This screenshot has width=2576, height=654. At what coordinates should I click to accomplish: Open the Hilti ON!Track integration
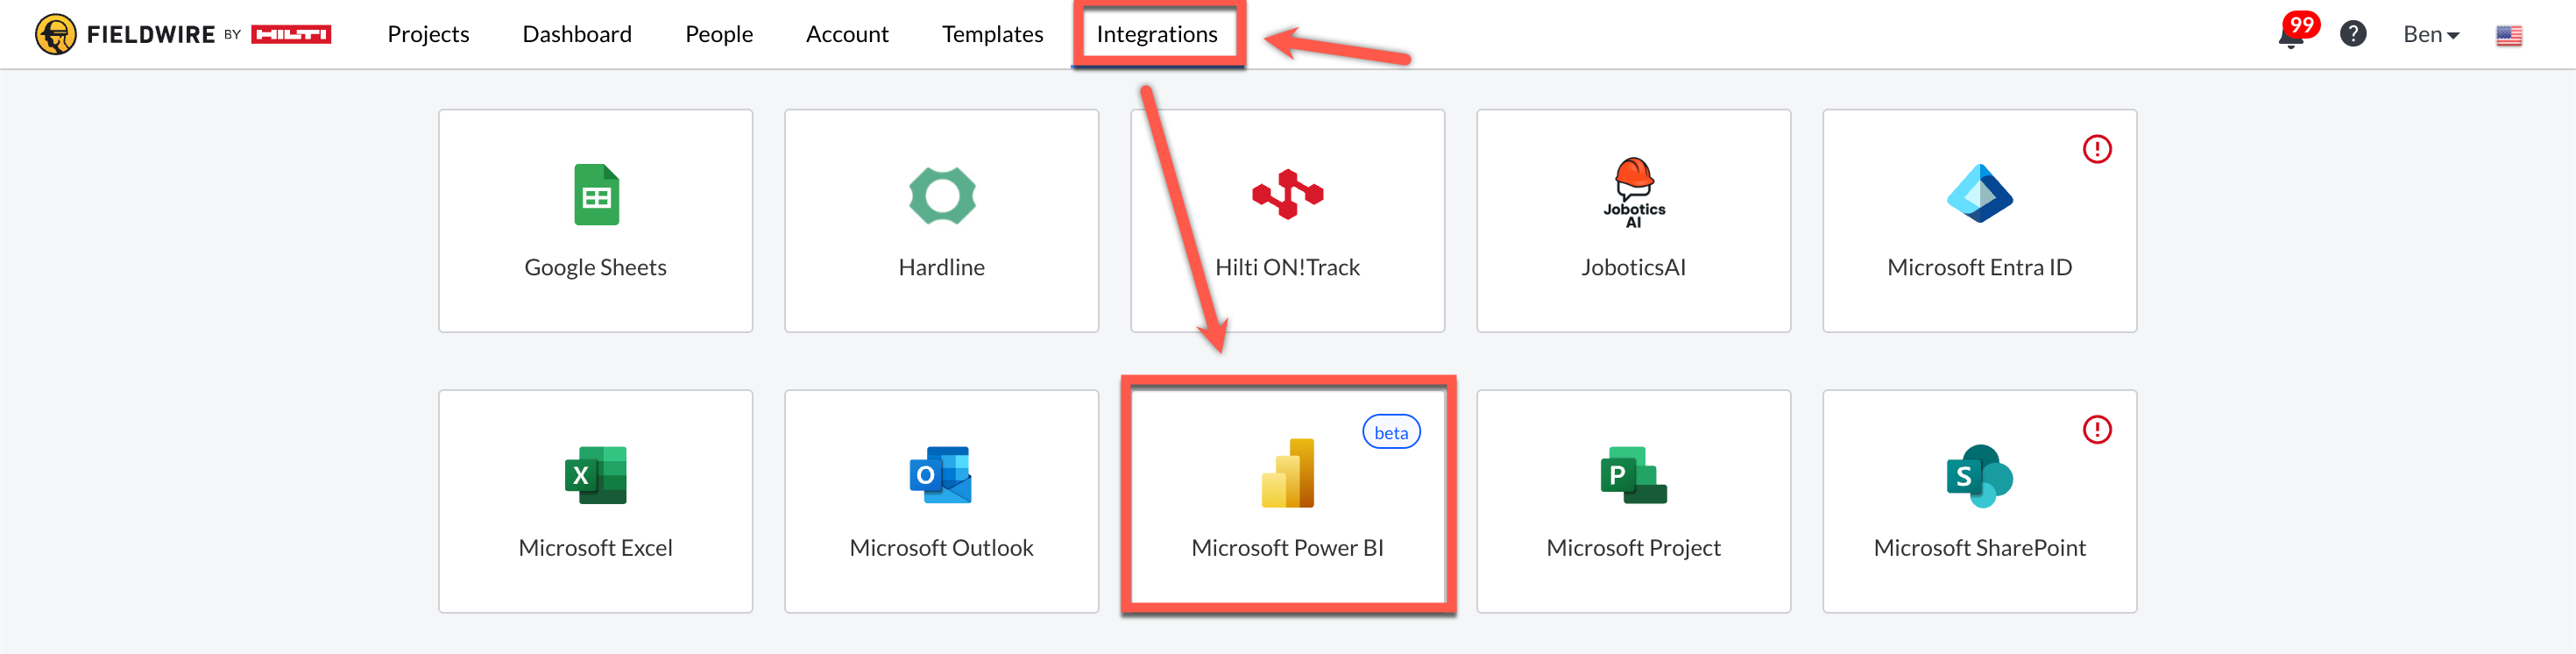1287,221
